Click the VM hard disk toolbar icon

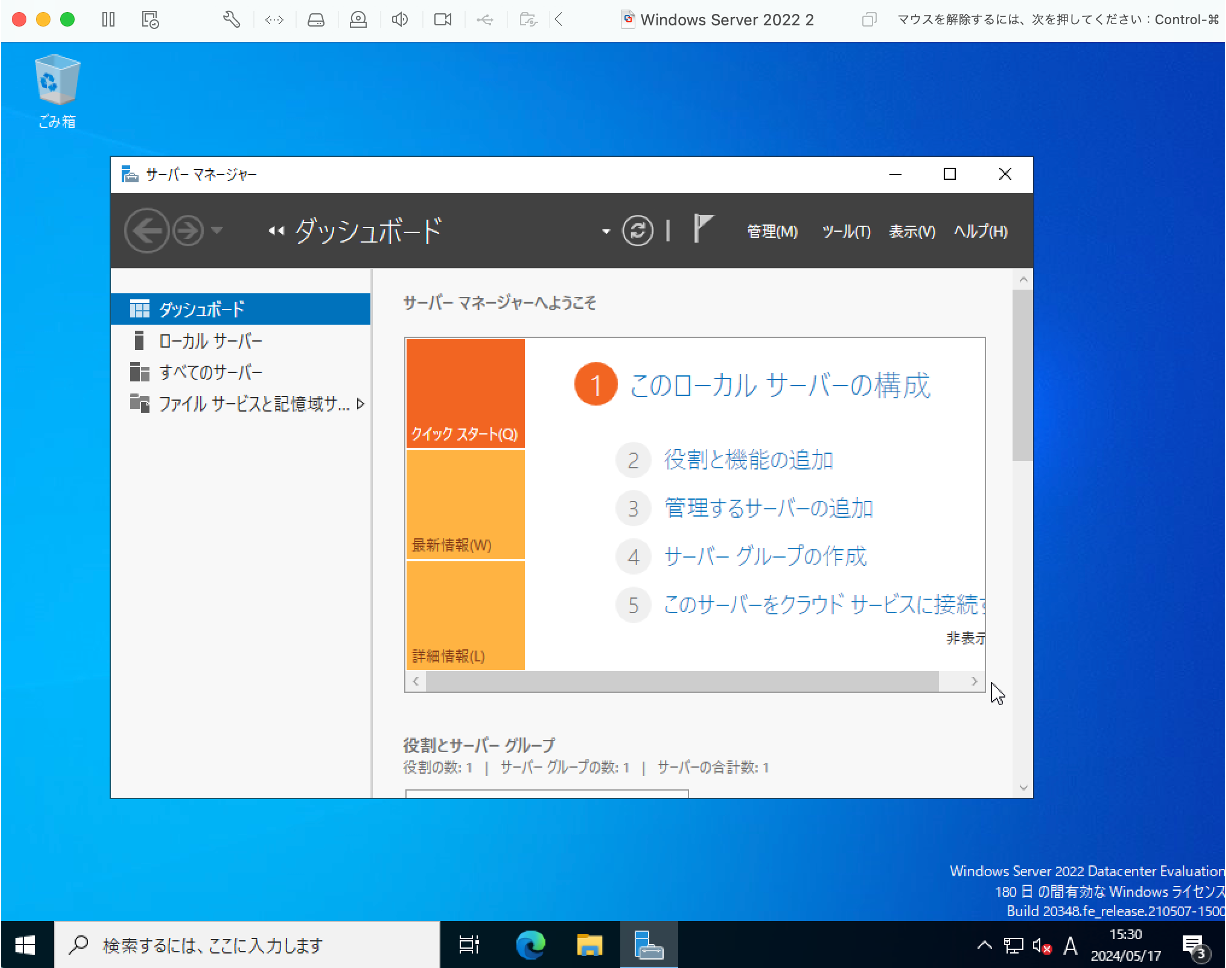coord(316,19)
